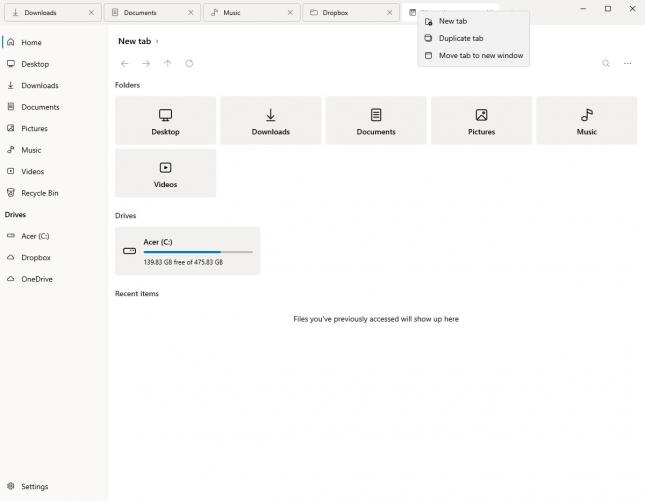Open Settings at sidebar bottom
645x501 pixels.
53,486
